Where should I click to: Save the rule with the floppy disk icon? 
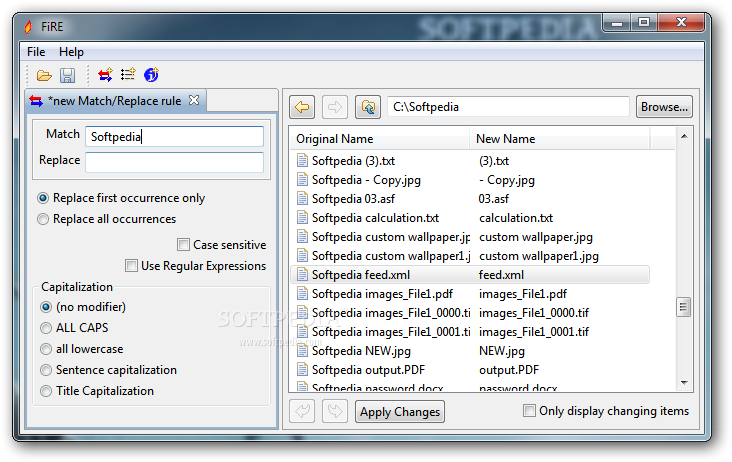point(68,75)
